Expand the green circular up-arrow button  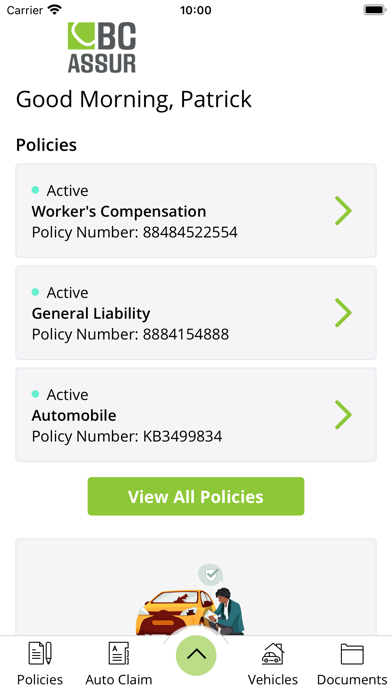point(196,655)
